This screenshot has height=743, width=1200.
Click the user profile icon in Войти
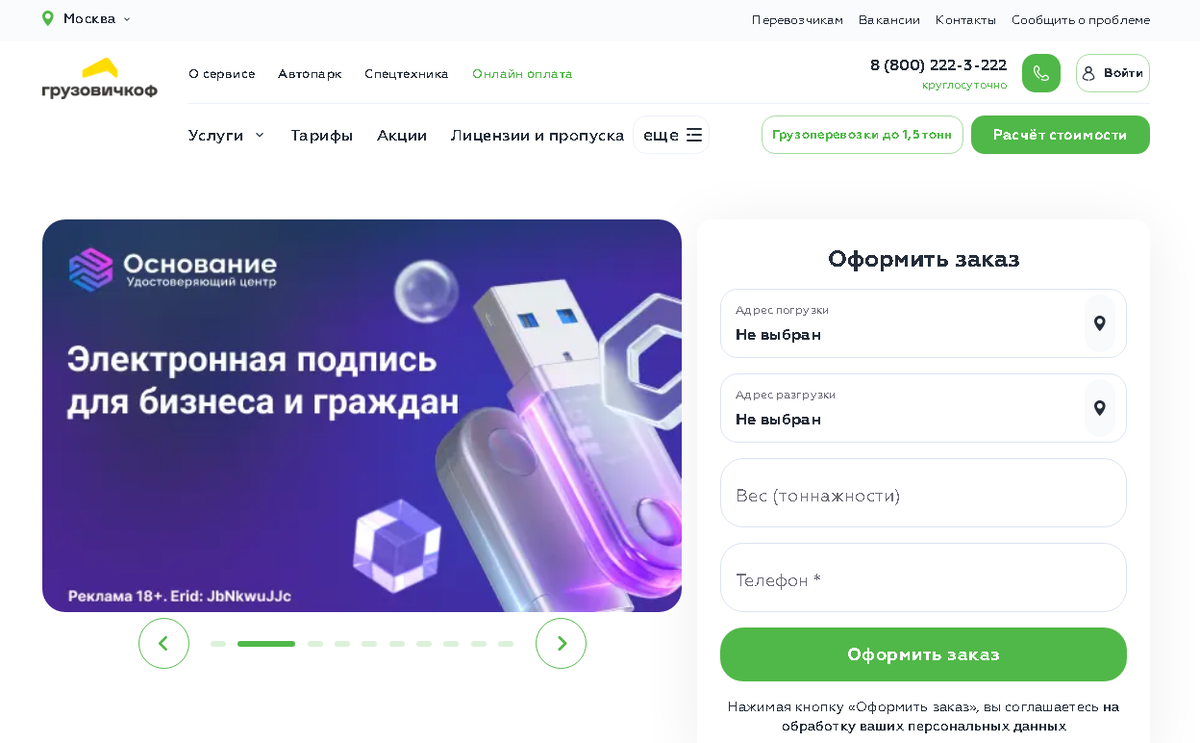point(1089,73)
